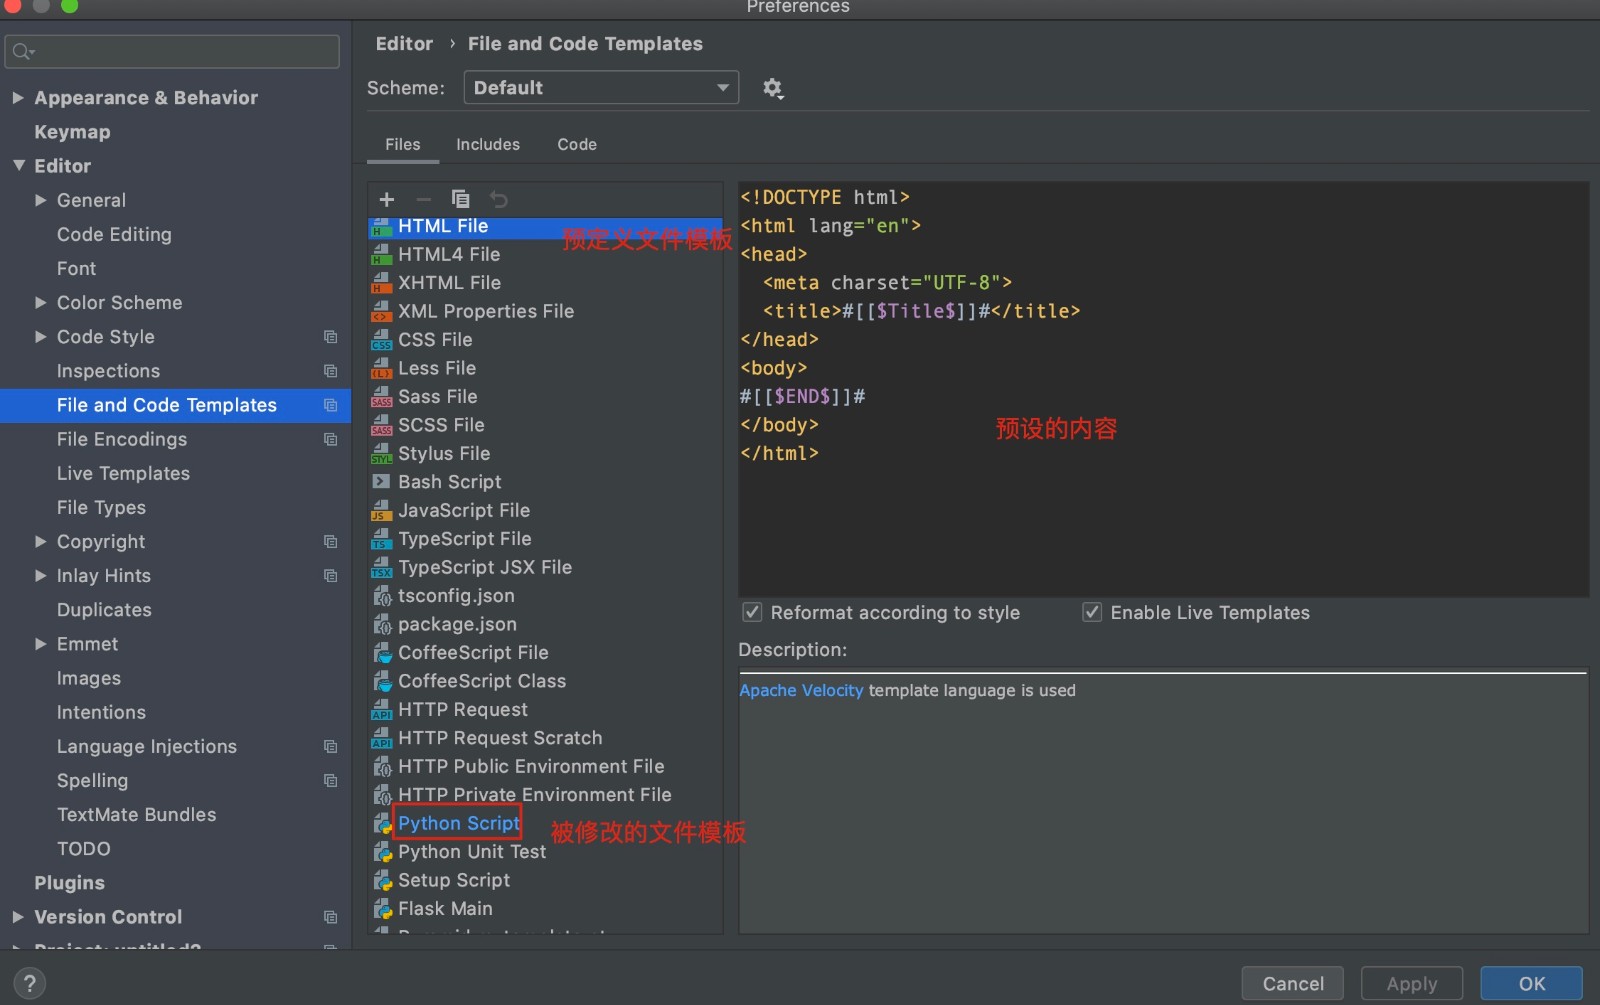Select the CoffeeScript Class template
This screenshot has width=1600, height=1005.
pos(482,681)
